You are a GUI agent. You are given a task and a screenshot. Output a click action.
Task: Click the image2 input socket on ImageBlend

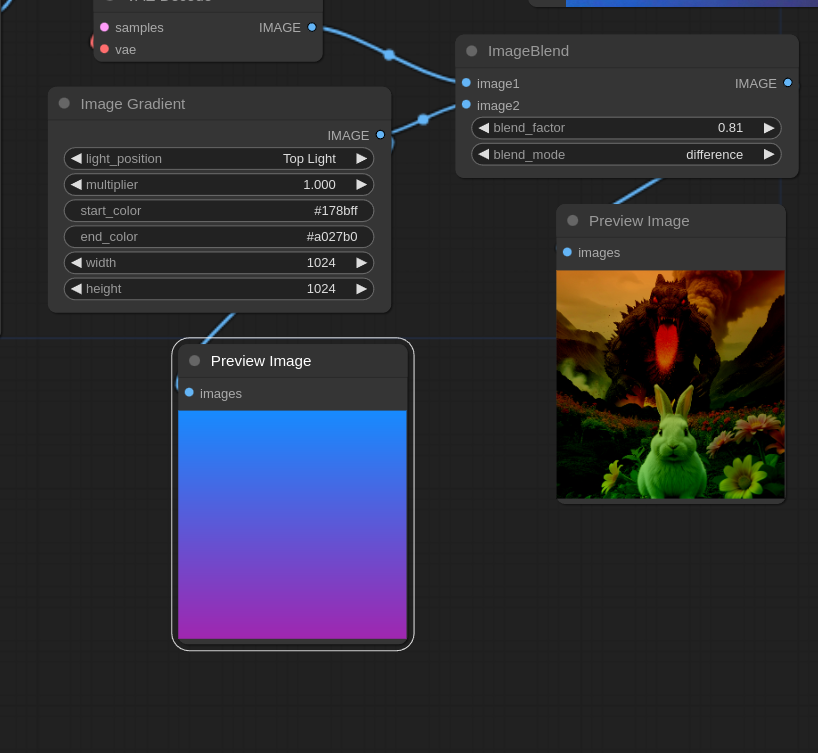click(x=466, y=105)
